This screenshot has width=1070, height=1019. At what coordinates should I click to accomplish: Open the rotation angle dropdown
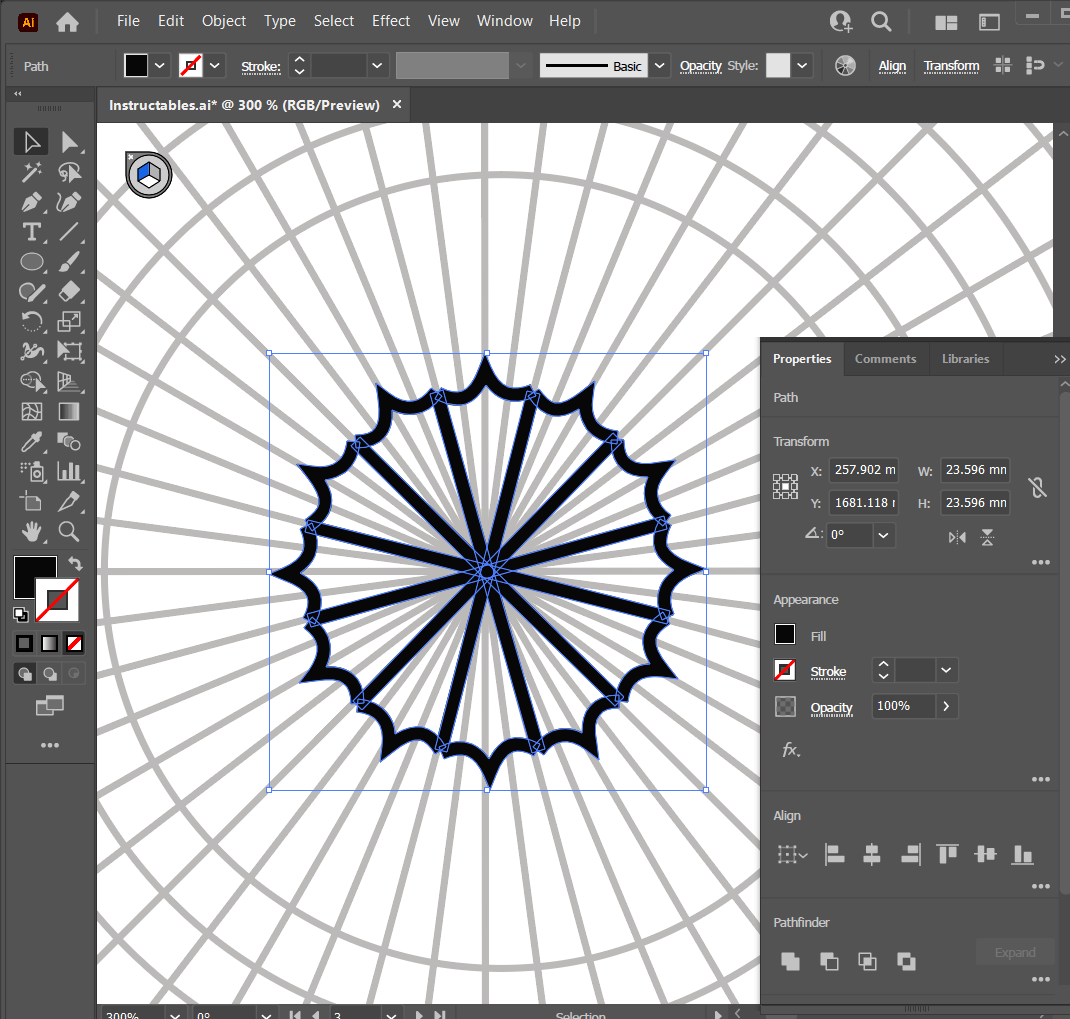pos(883,536)
